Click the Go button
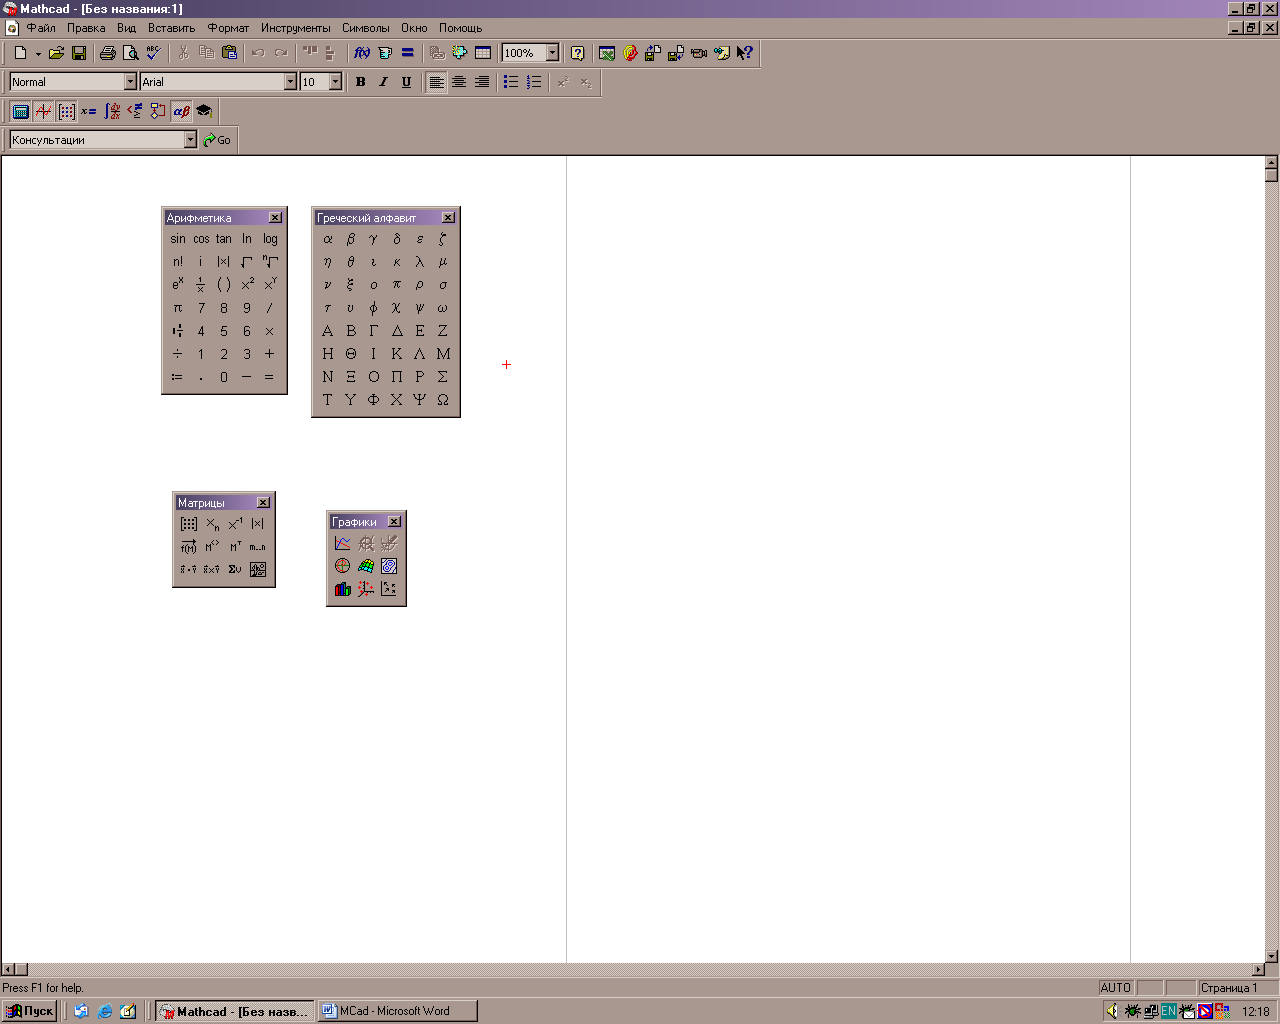Viewport: 1280px width, 1024px height. click(x=217, y=140)
